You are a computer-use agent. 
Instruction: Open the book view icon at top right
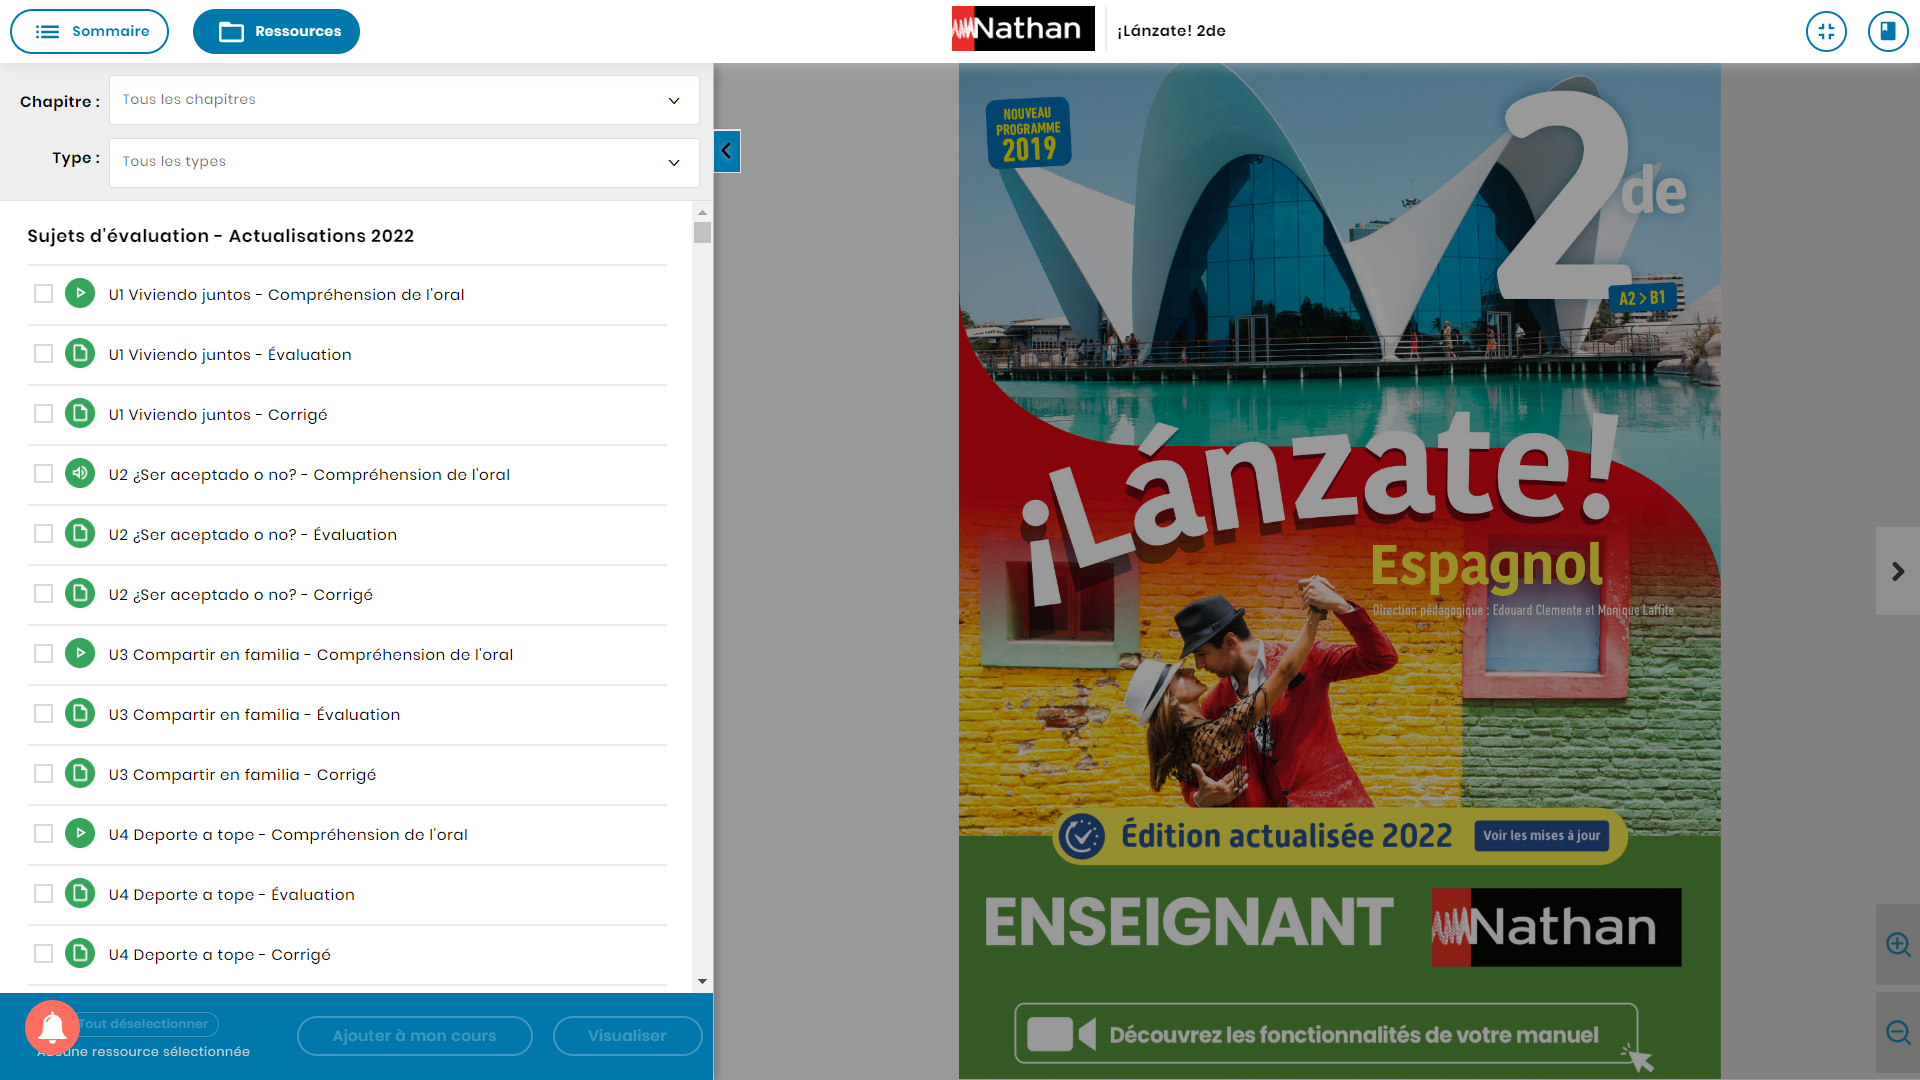[x=1888, y=31]
